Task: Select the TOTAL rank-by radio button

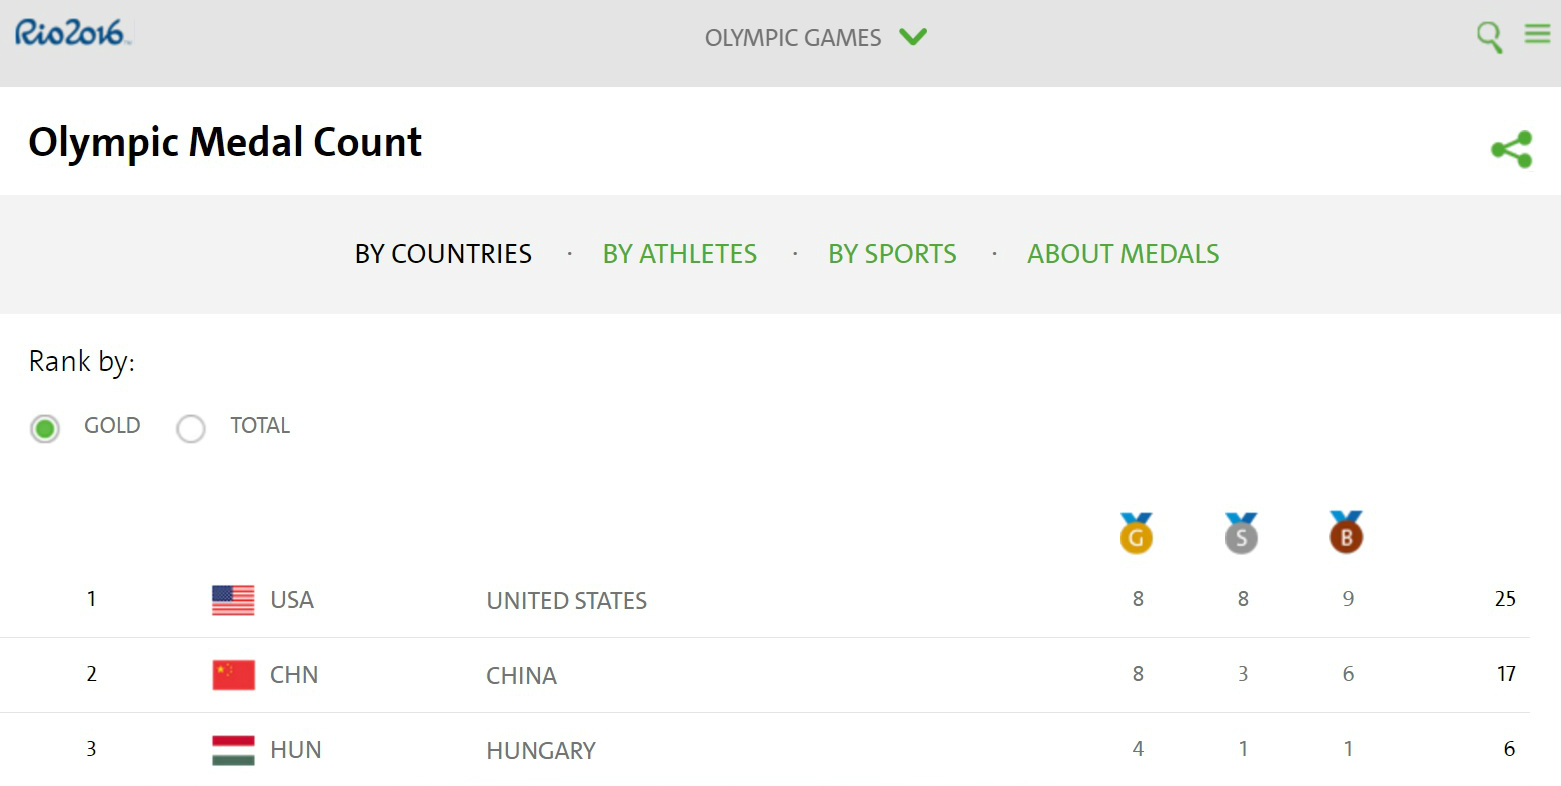Action: click(191, 428)
